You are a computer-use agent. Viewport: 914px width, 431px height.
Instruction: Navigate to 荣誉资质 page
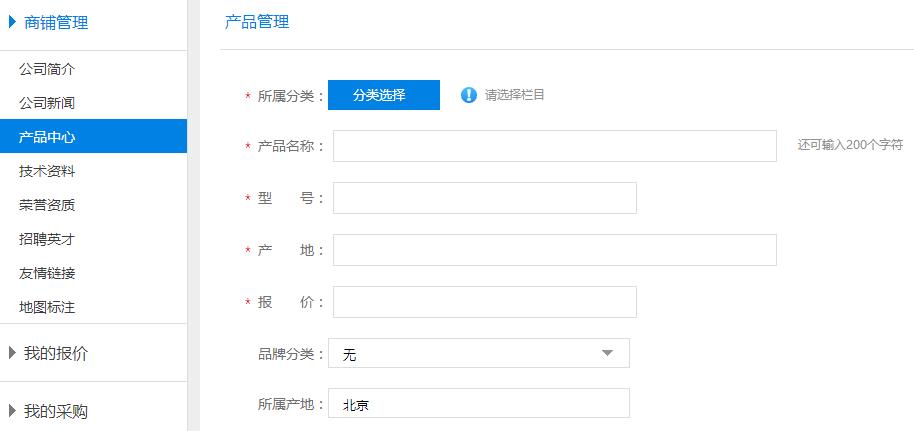pos(47,205)
